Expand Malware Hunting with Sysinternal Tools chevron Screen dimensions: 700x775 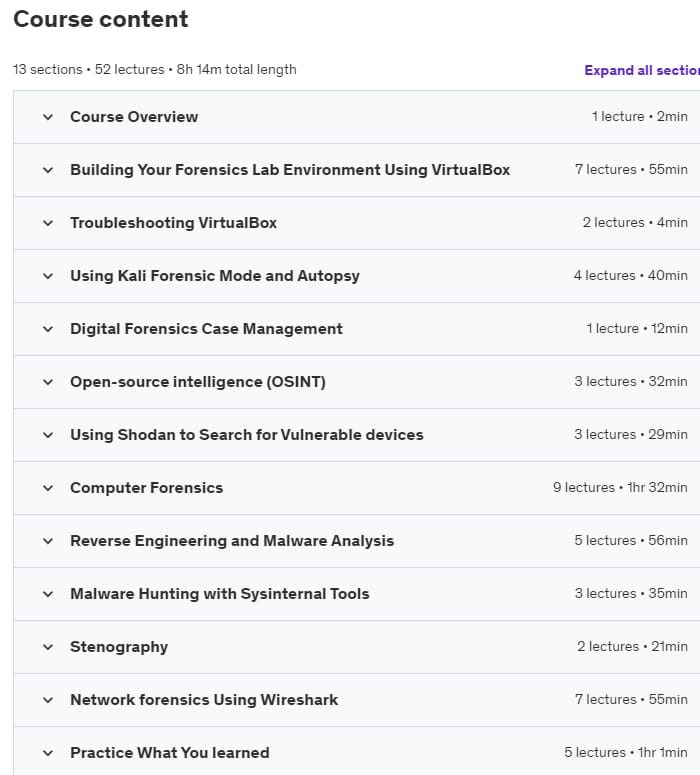48,594
